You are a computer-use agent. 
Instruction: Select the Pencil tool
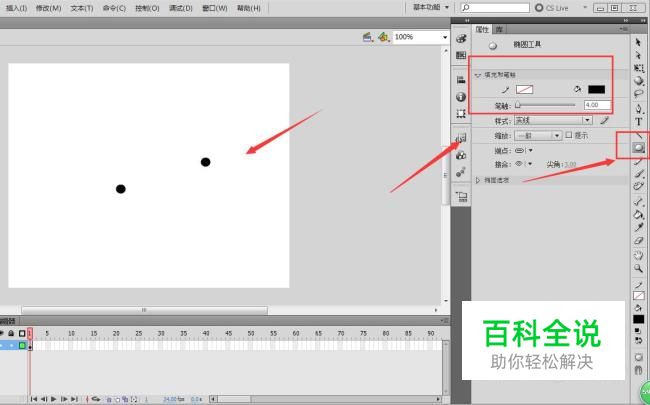tap(638, 162)
